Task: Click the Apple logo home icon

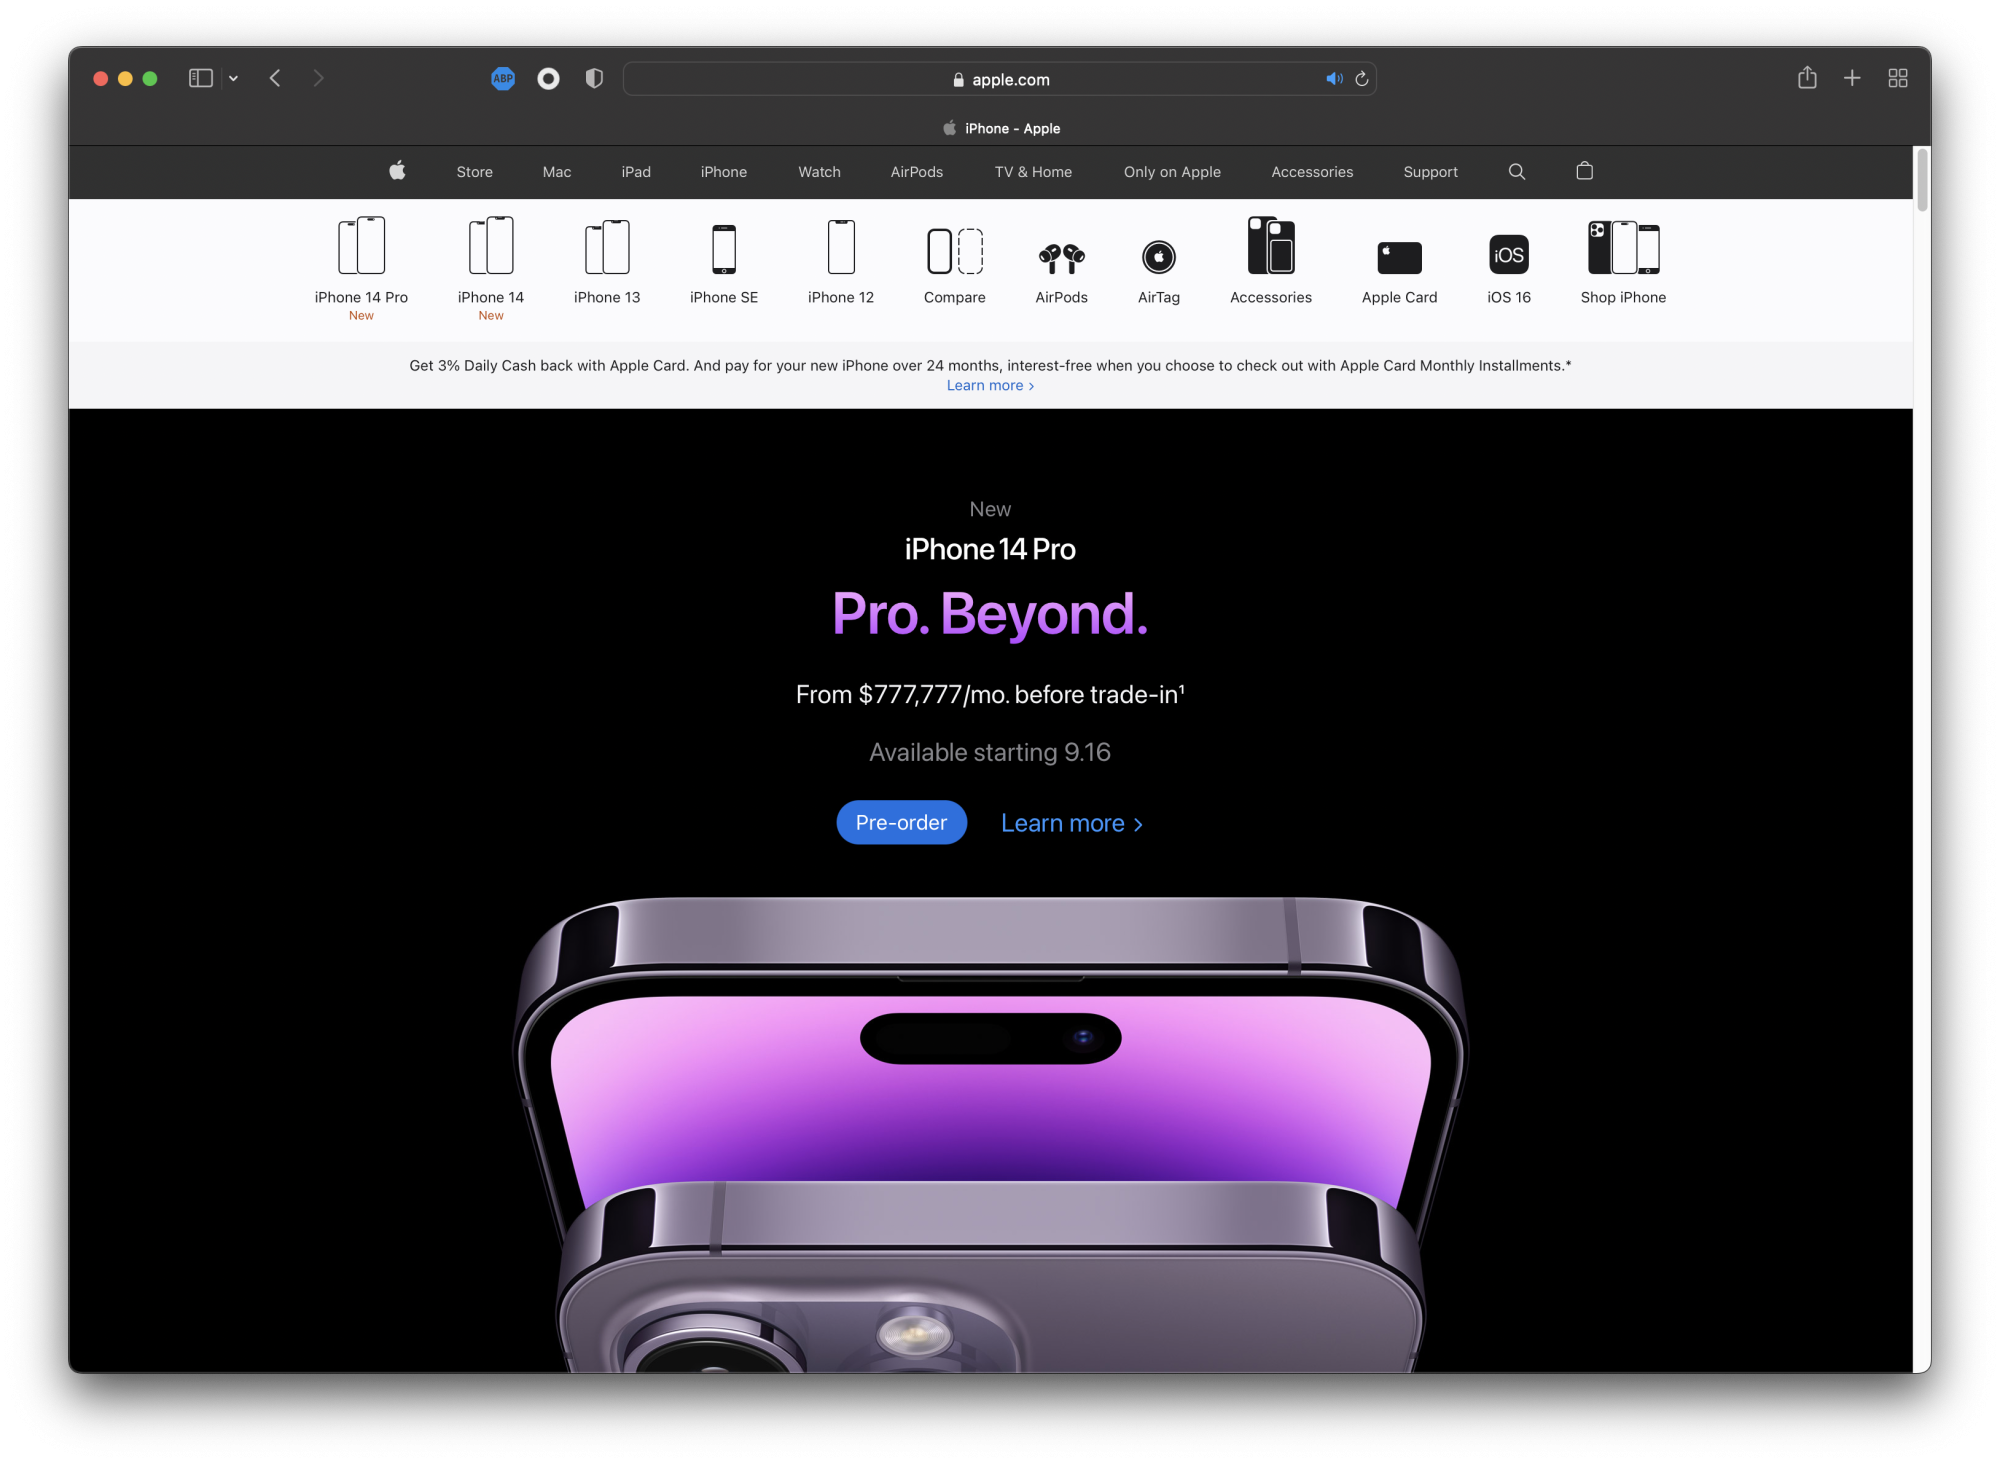Action: (397, 171)
